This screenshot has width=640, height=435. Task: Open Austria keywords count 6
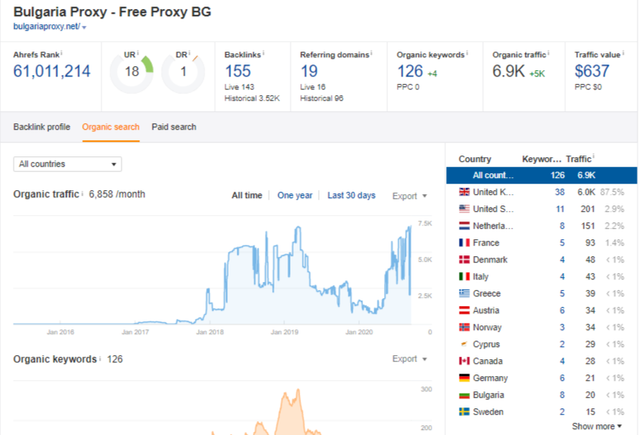(562, 310)
